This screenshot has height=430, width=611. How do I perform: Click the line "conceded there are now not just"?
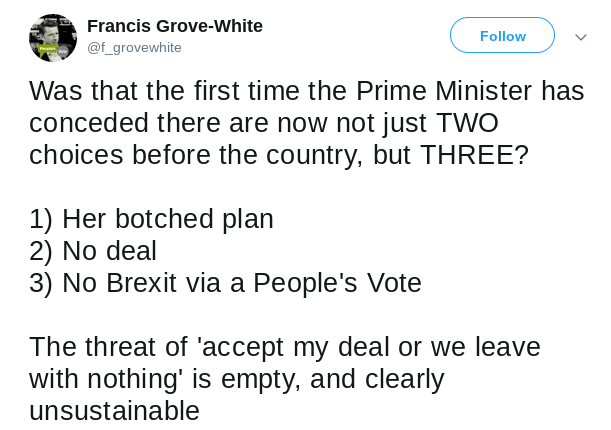pos(264,123)
